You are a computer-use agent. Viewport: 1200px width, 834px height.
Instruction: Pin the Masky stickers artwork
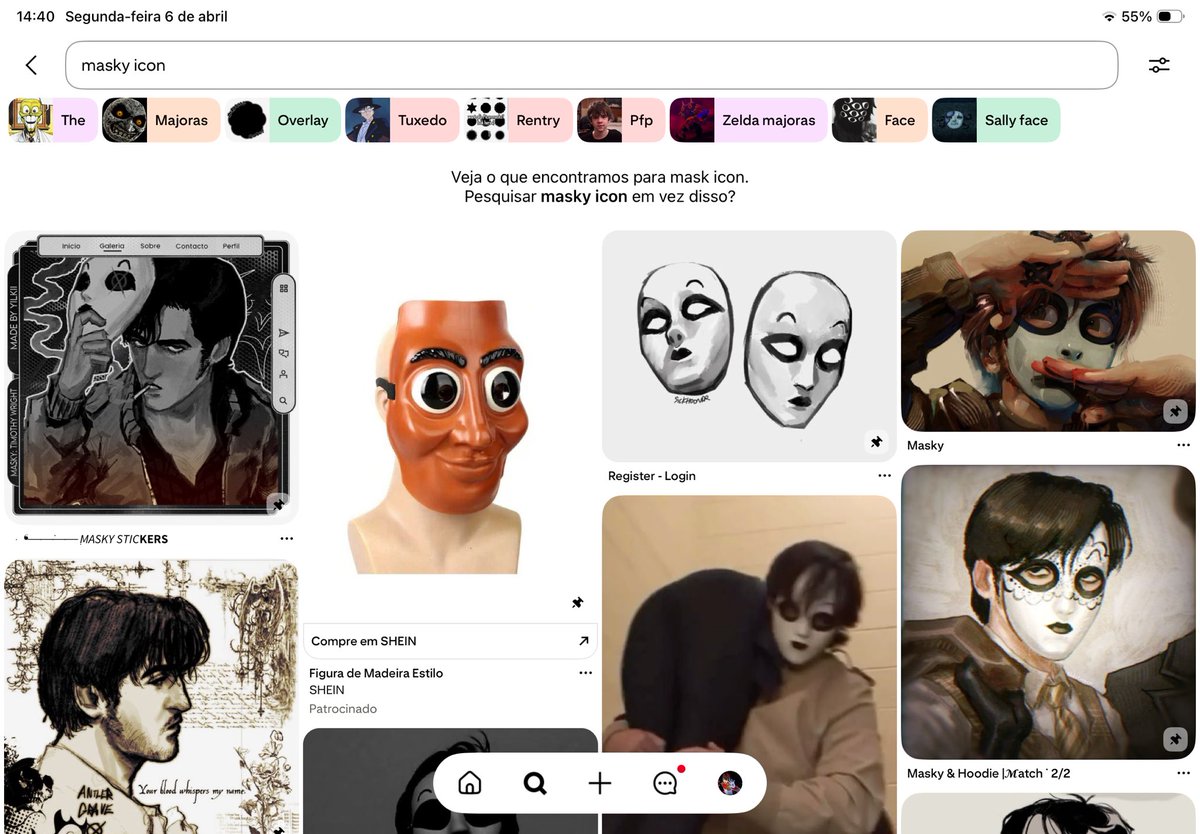coord(279,506)
